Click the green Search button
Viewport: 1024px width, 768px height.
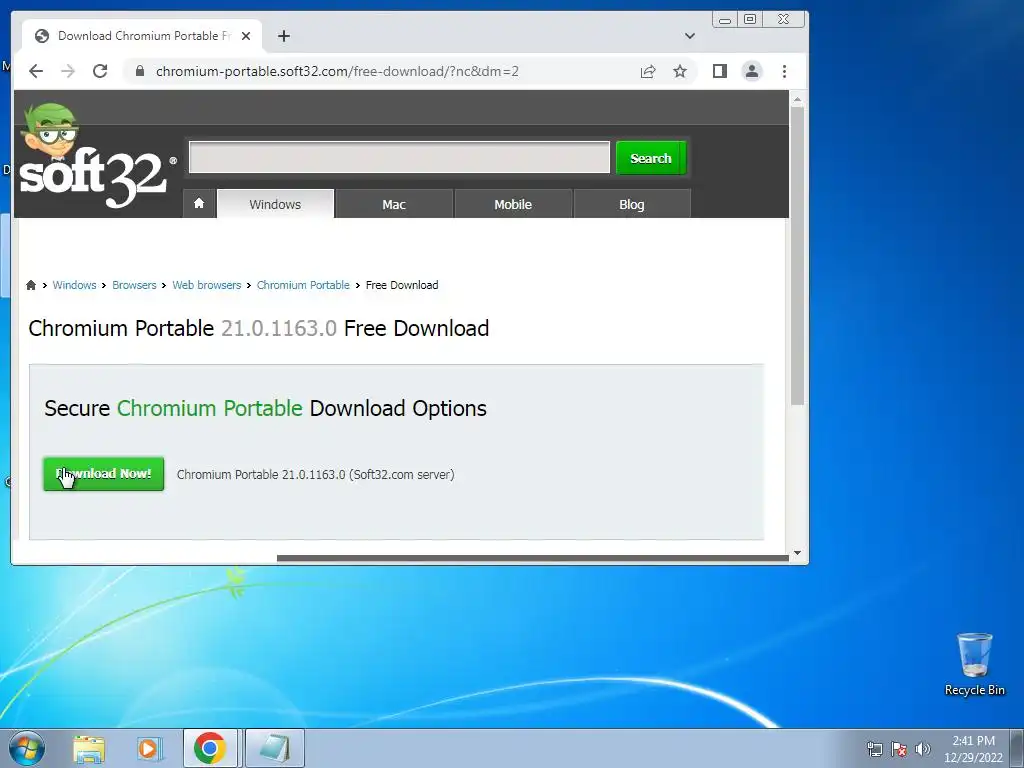click(651, 158)
